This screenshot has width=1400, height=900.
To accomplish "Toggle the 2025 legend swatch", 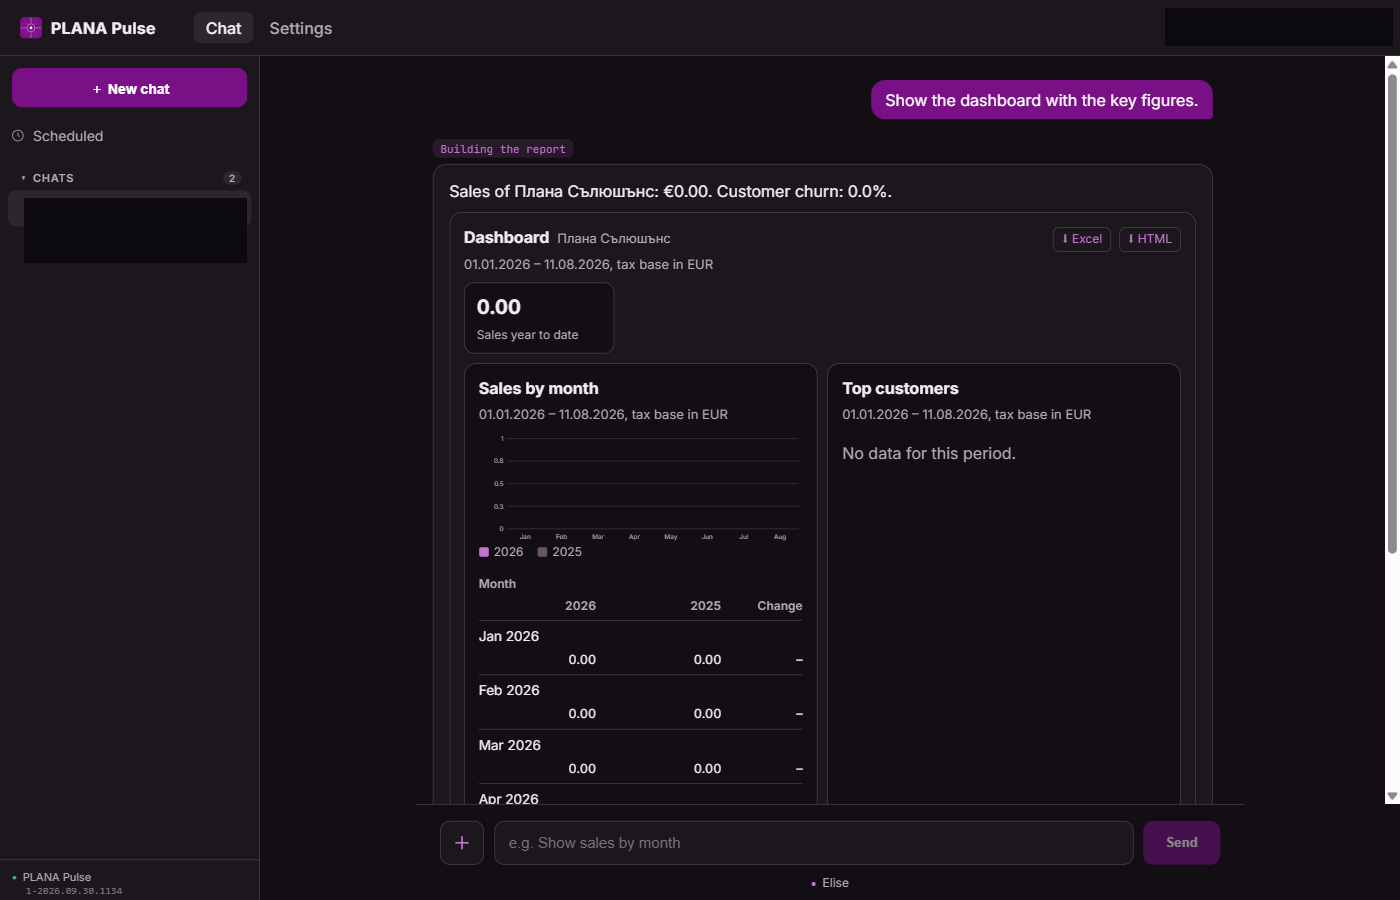I will (542, 552).
